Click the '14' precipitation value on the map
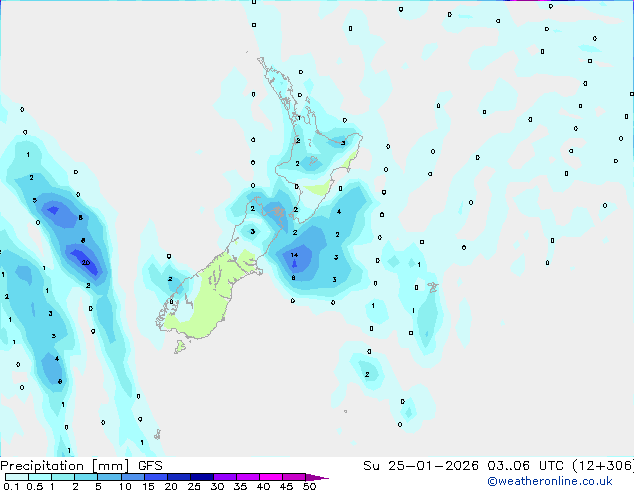634x490 pixels. coord(294,255)
